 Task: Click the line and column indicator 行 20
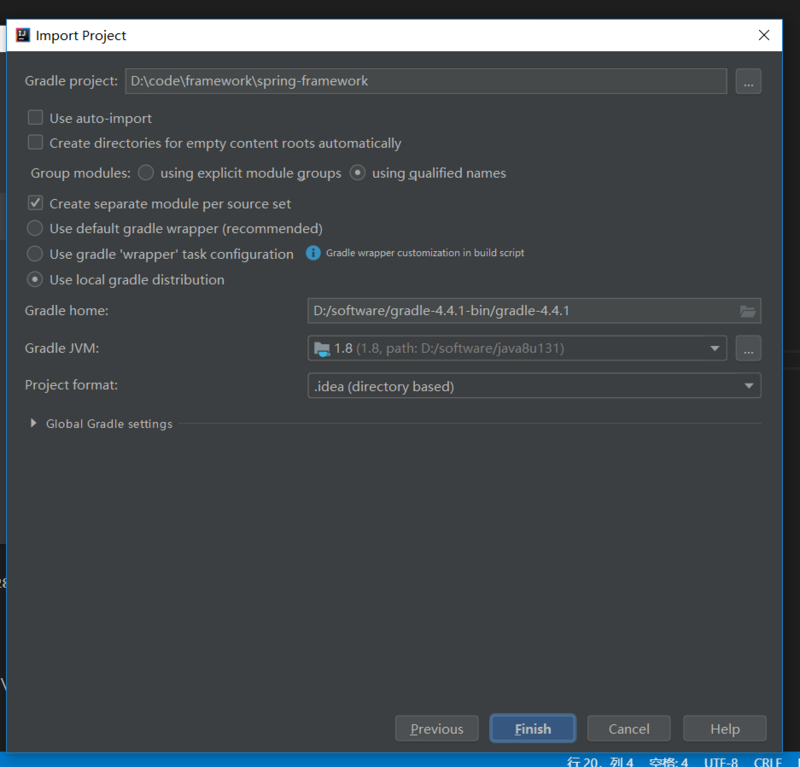(599, 761)
